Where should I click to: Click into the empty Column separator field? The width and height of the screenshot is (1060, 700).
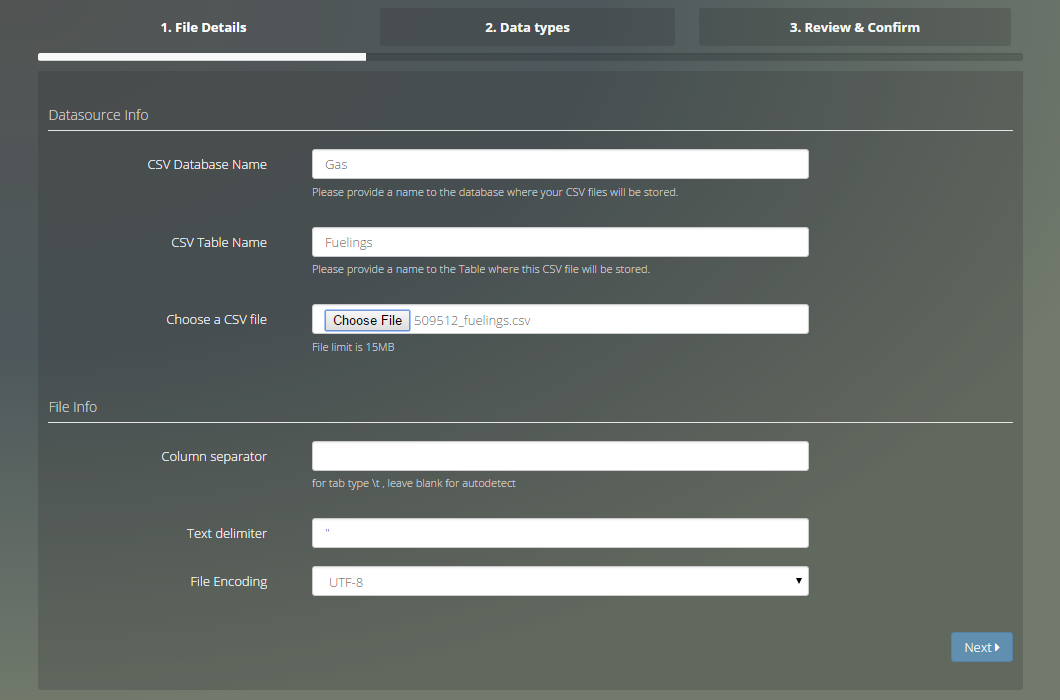pyautogui.click(x=559, y=456)
